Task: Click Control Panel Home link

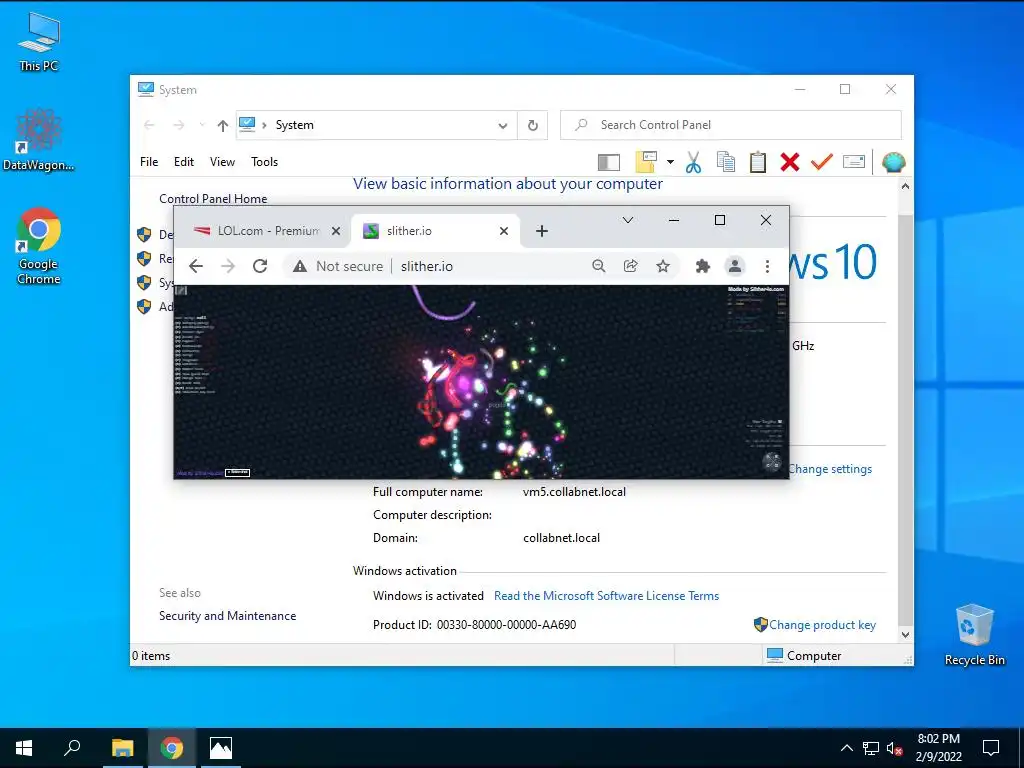Action: tap(213, 199)
